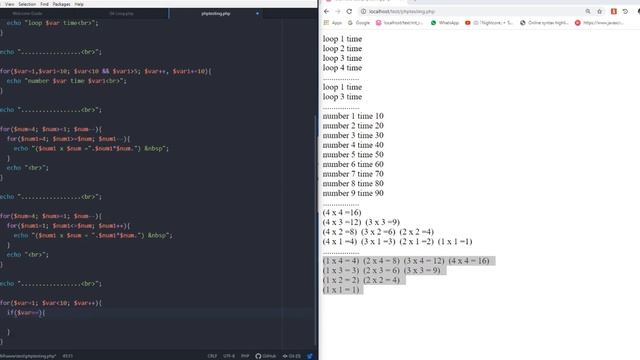Click 'number 5 time 50' in browser output
Image resolution: width=640 pixels, height=360 pixels.
click(353, 155)
